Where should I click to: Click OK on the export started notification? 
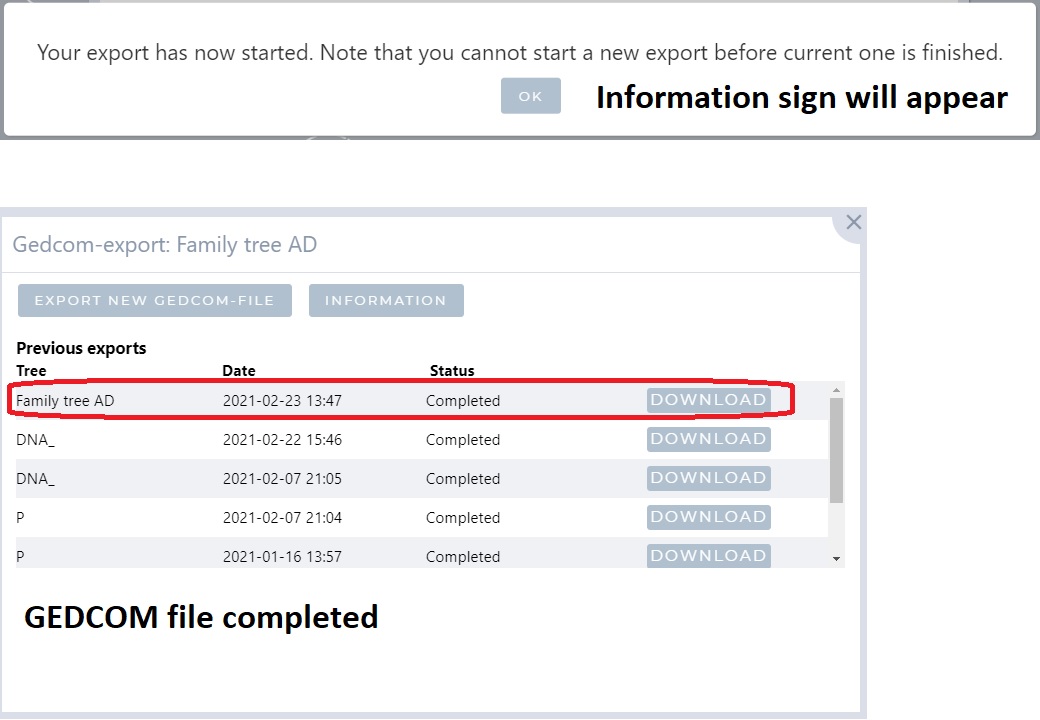[x=530, y=96]
